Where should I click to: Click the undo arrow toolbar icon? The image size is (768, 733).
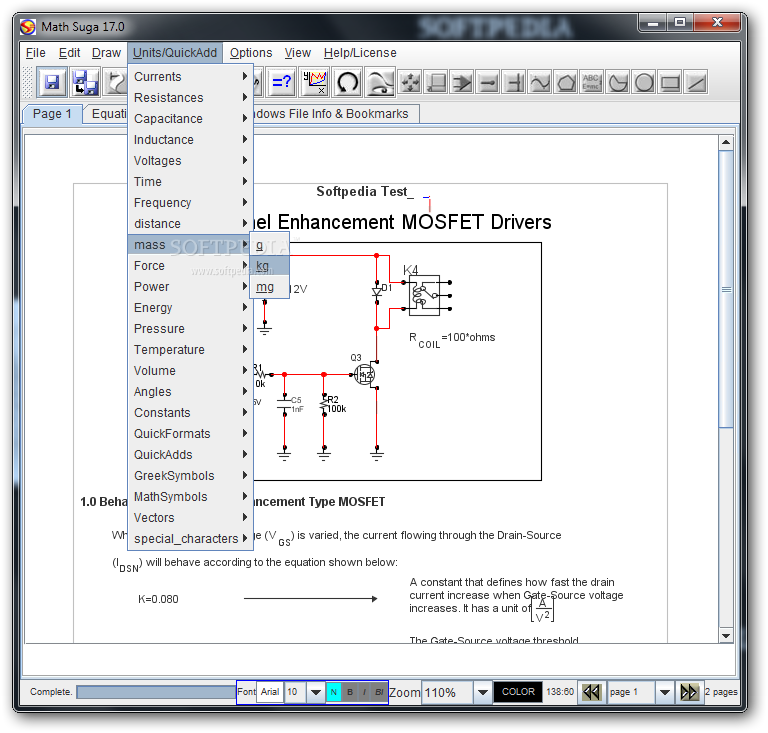117,82
